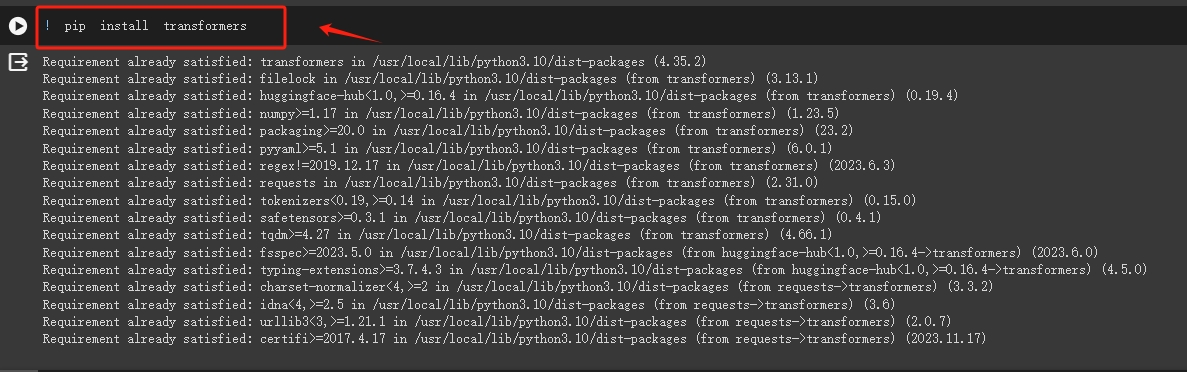Viewport: 1187px width, 372px height.
Task: Place cursor in the pip install code cell
Action: click(606, 27)
